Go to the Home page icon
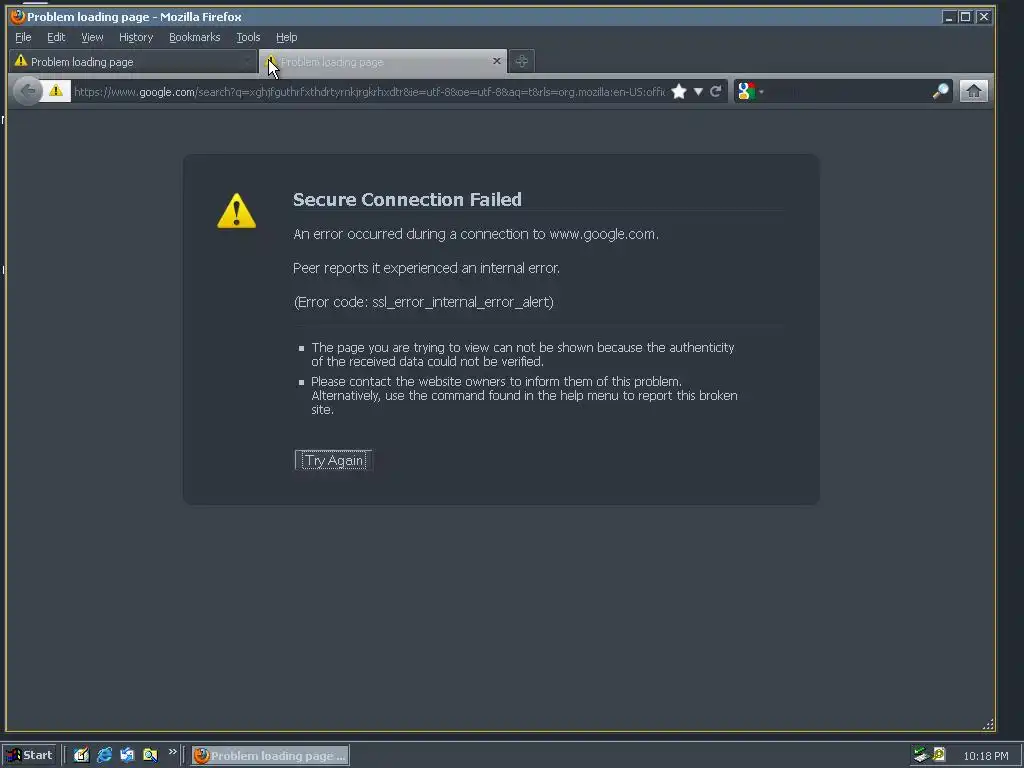The width and height of the screenshot is (1024, 768). click(x=974, y=91)
